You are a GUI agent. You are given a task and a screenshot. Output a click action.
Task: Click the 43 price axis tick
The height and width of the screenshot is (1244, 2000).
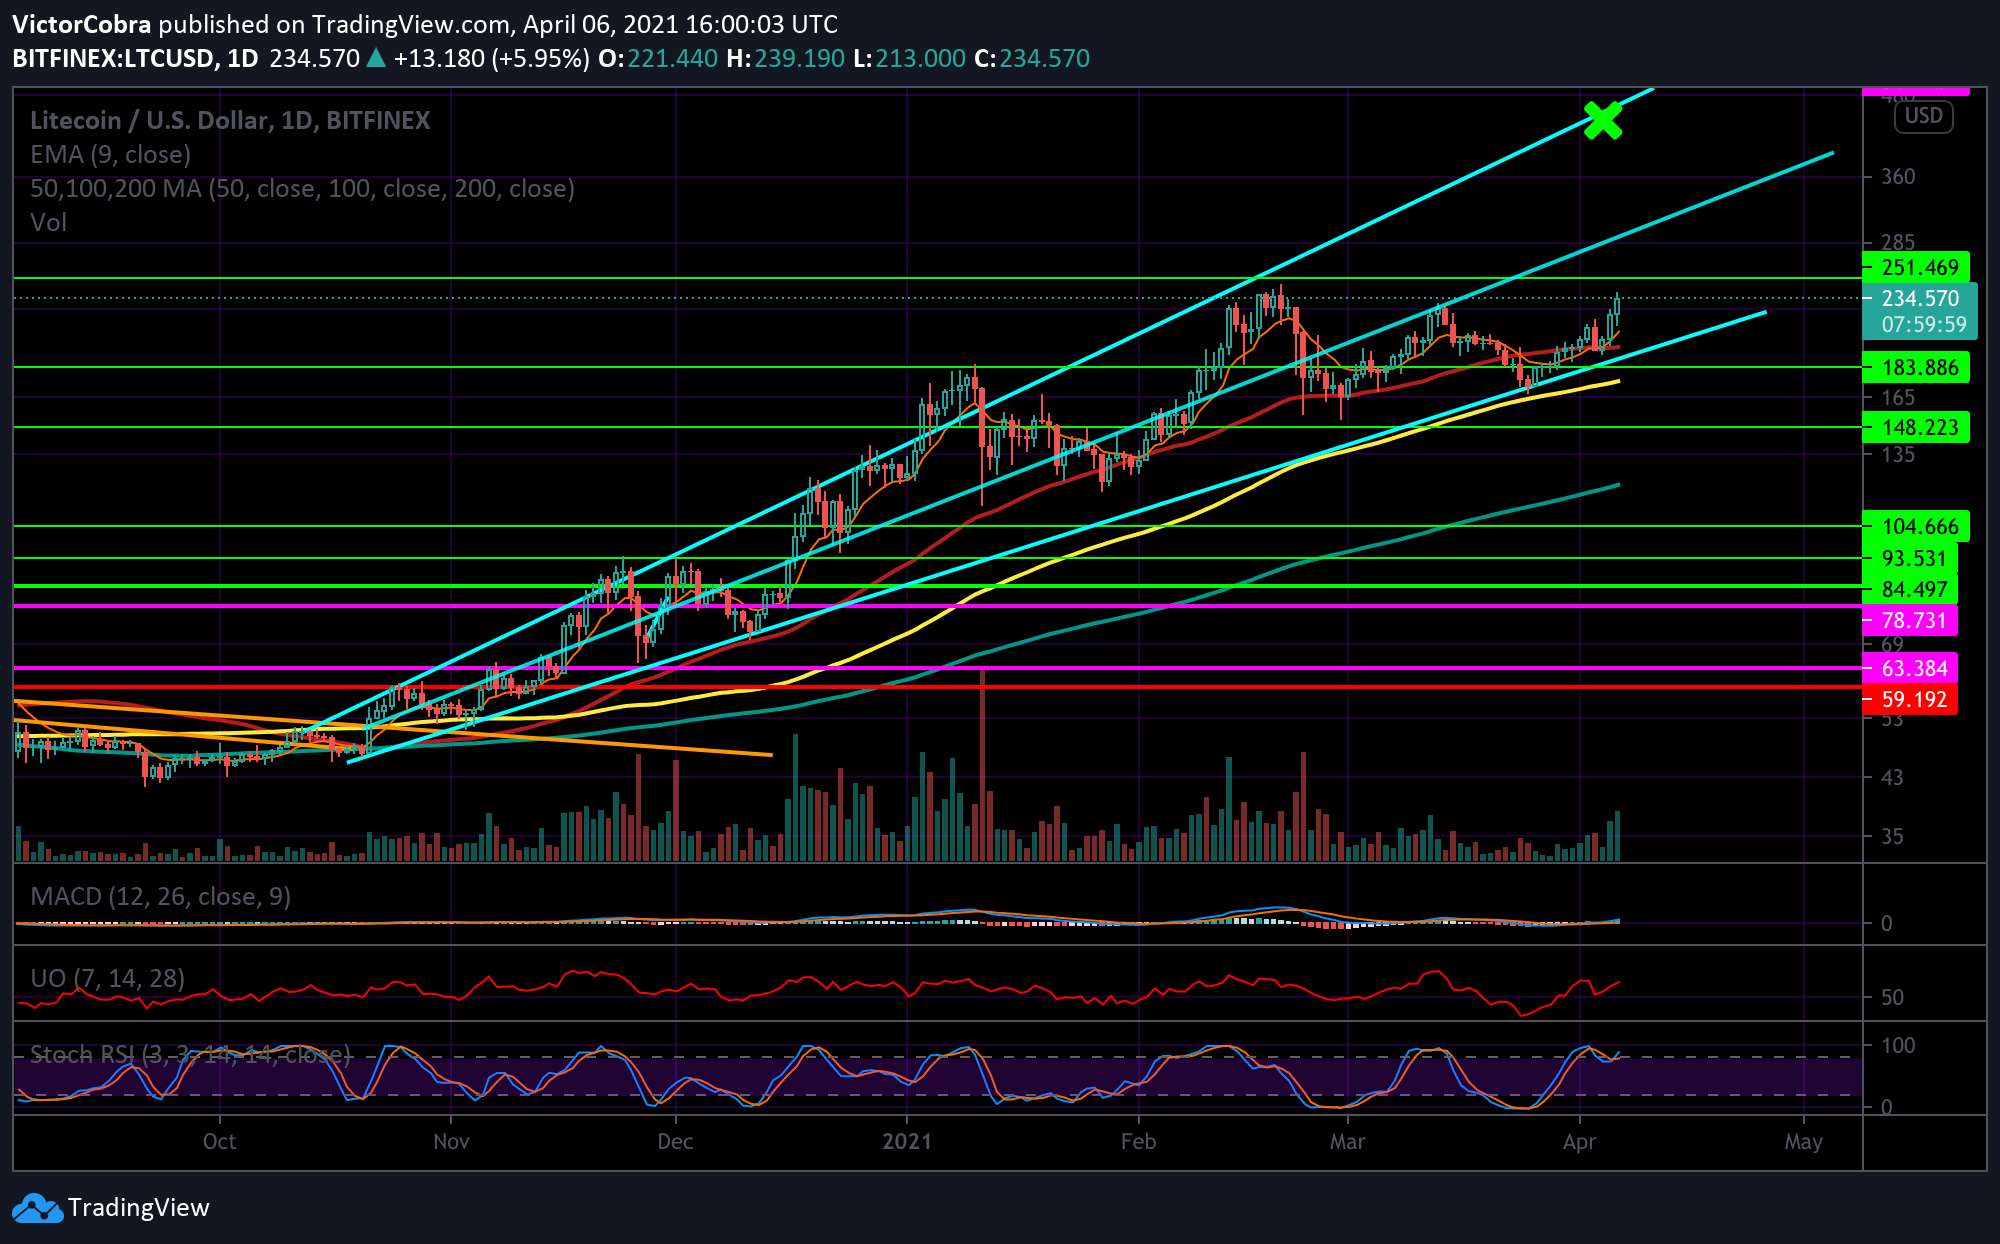(x=1892, y=776)
